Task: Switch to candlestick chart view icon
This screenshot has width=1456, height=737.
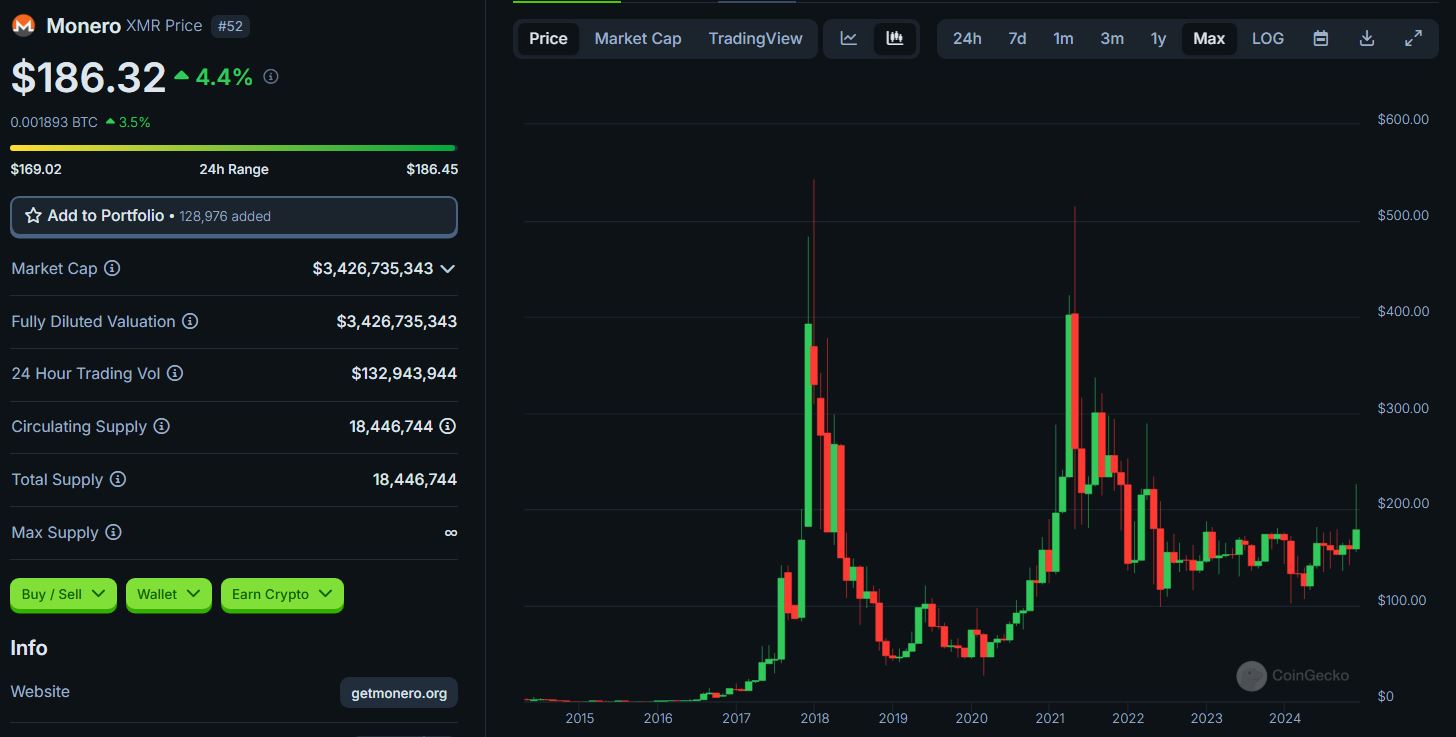Action: click(895, 38)
